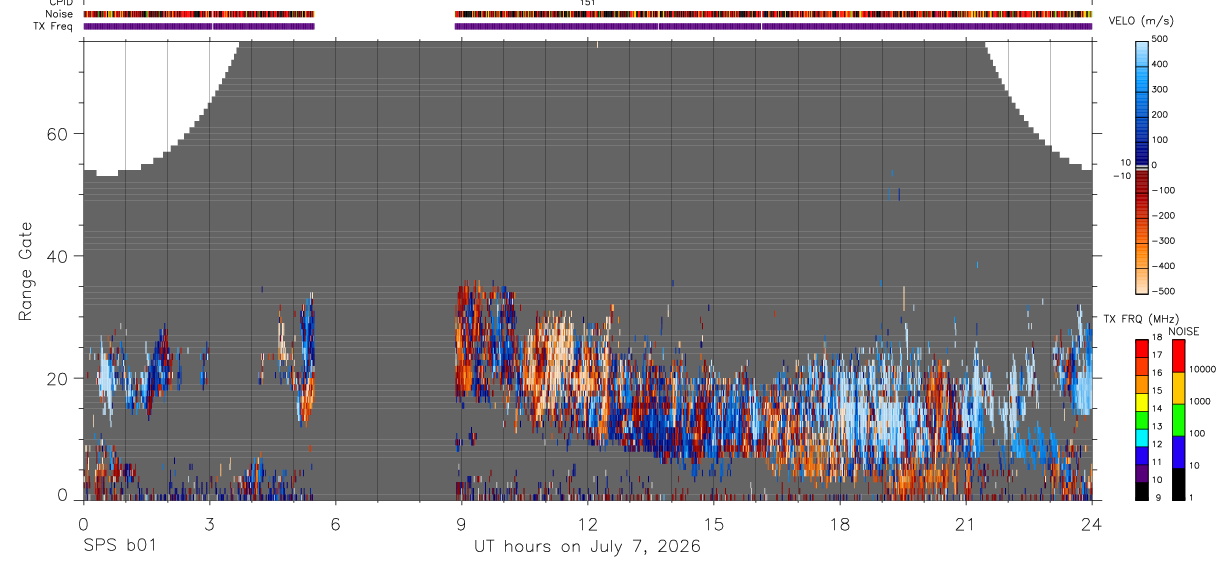1228x567 pixels.
Task: Click range gate 60 axis label
Action: (55, 134)
